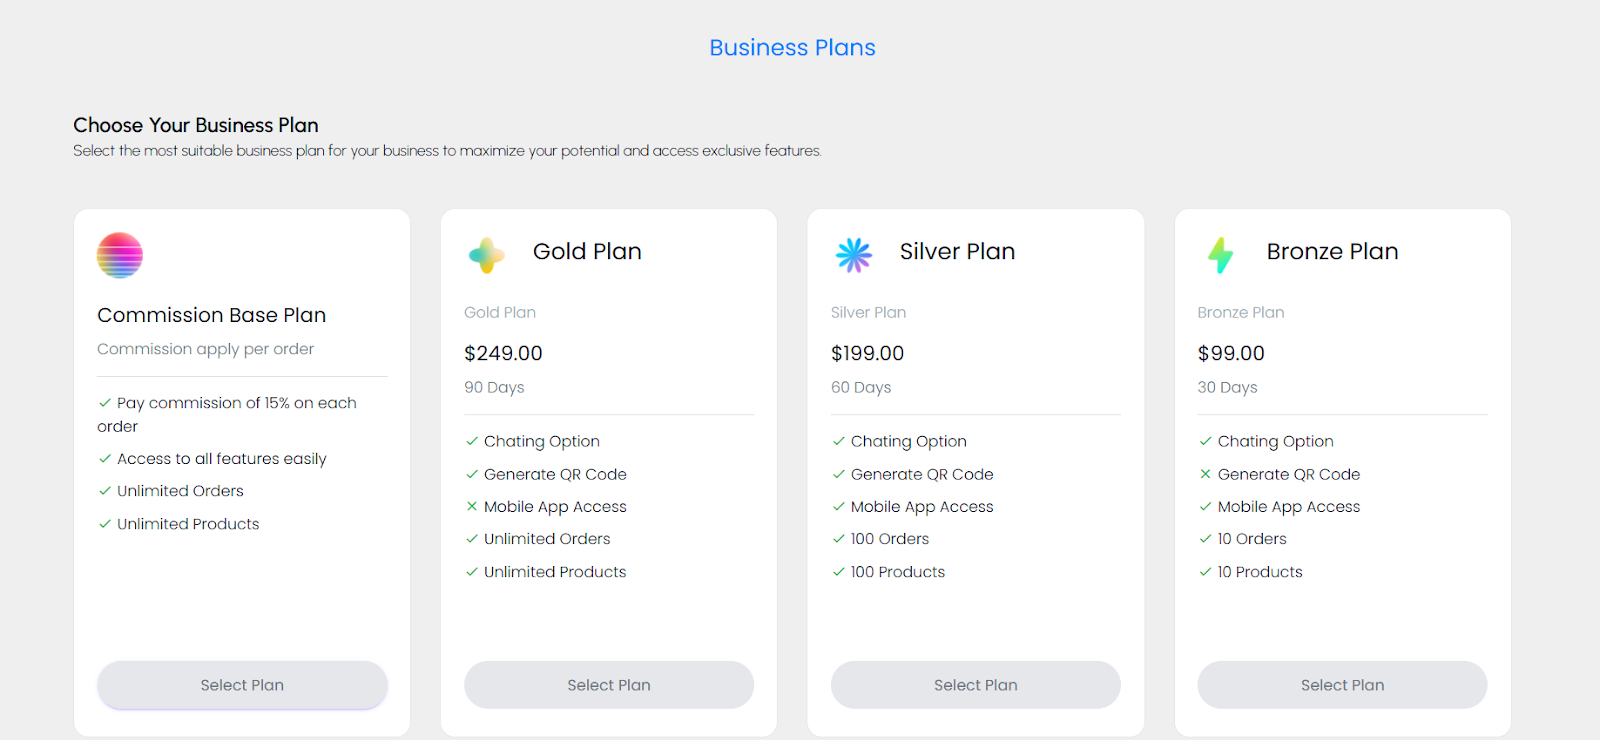Click the Silver Plan title text
The image size is (1600, 740).
[x=957, y=252]
